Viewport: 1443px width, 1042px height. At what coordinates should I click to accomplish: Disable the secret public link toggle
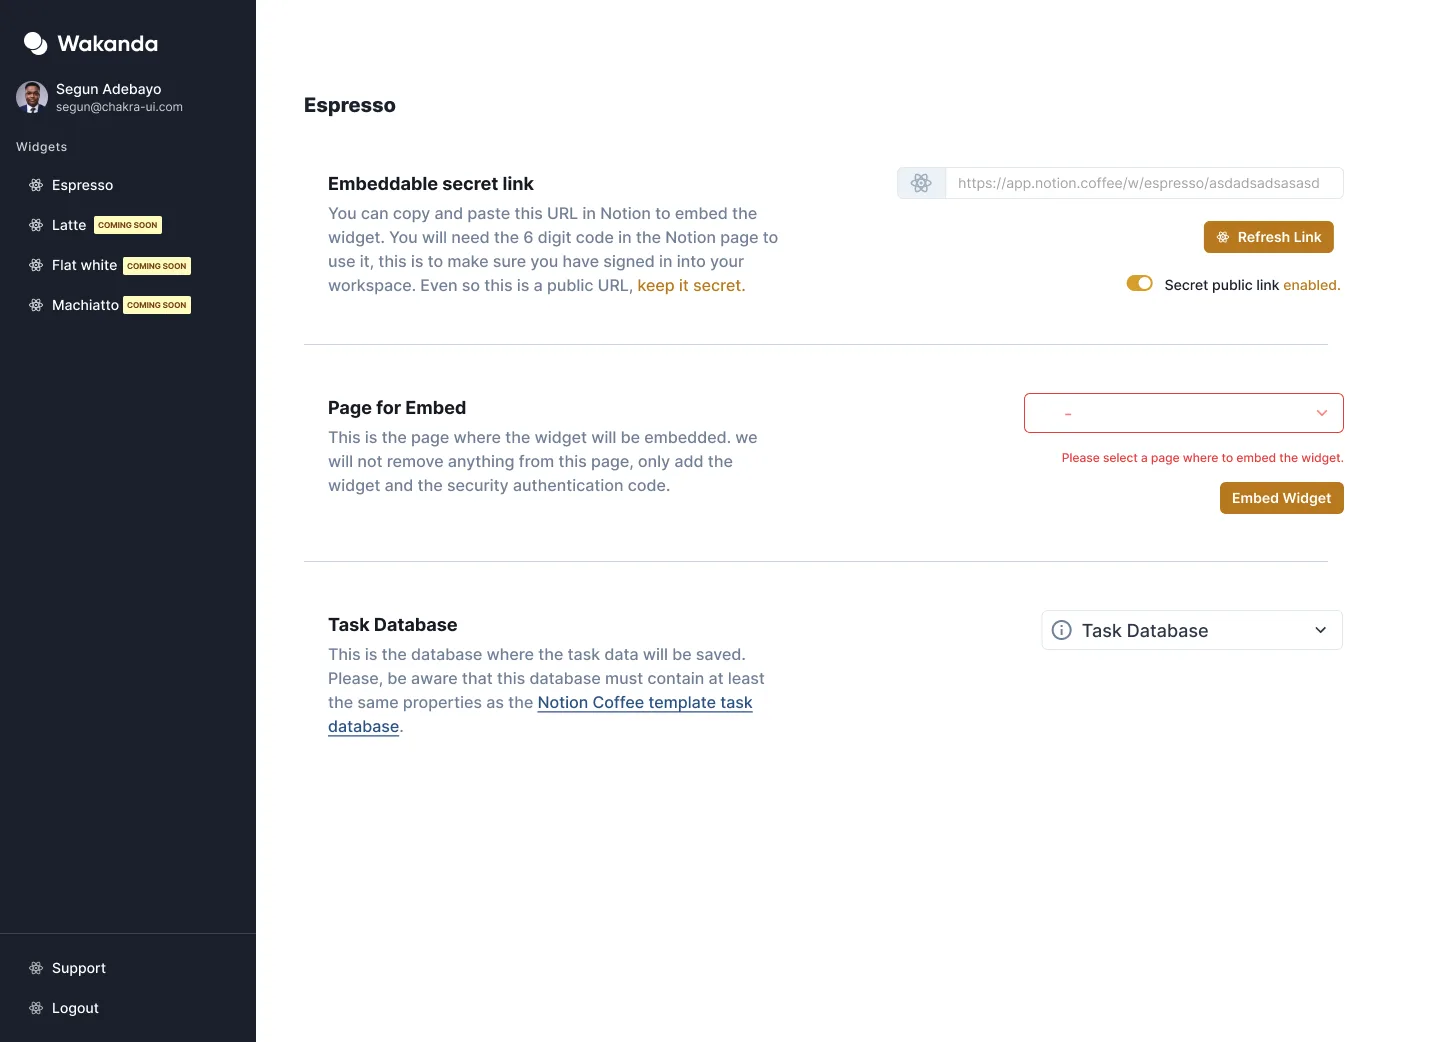1139,284
